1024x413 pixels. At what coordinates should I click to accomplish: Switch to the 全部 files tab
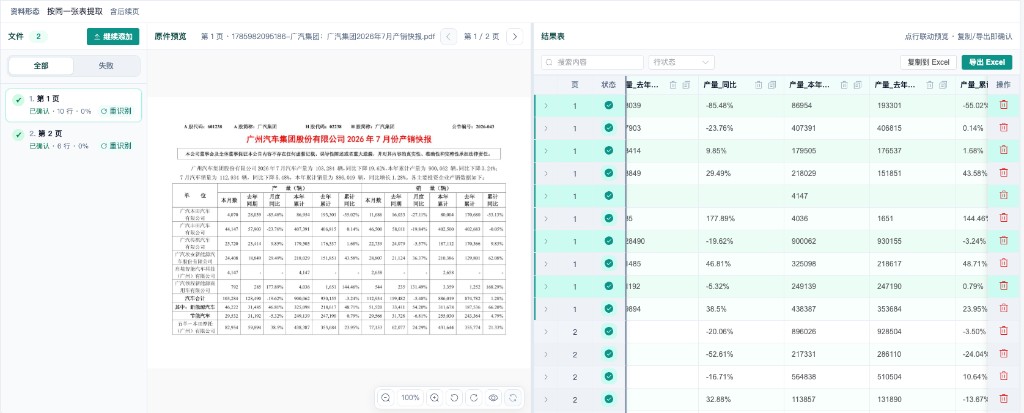[41, 66]
